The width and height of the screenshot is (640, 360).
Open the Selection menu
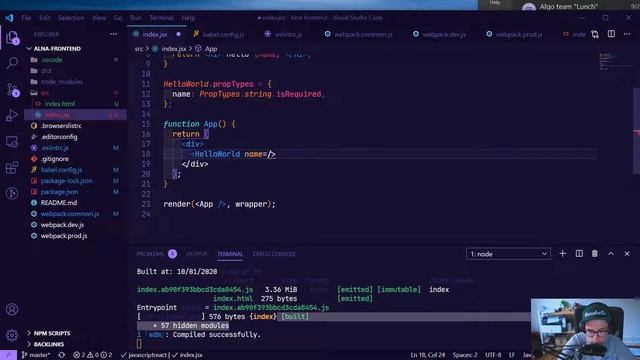[71, 18]
